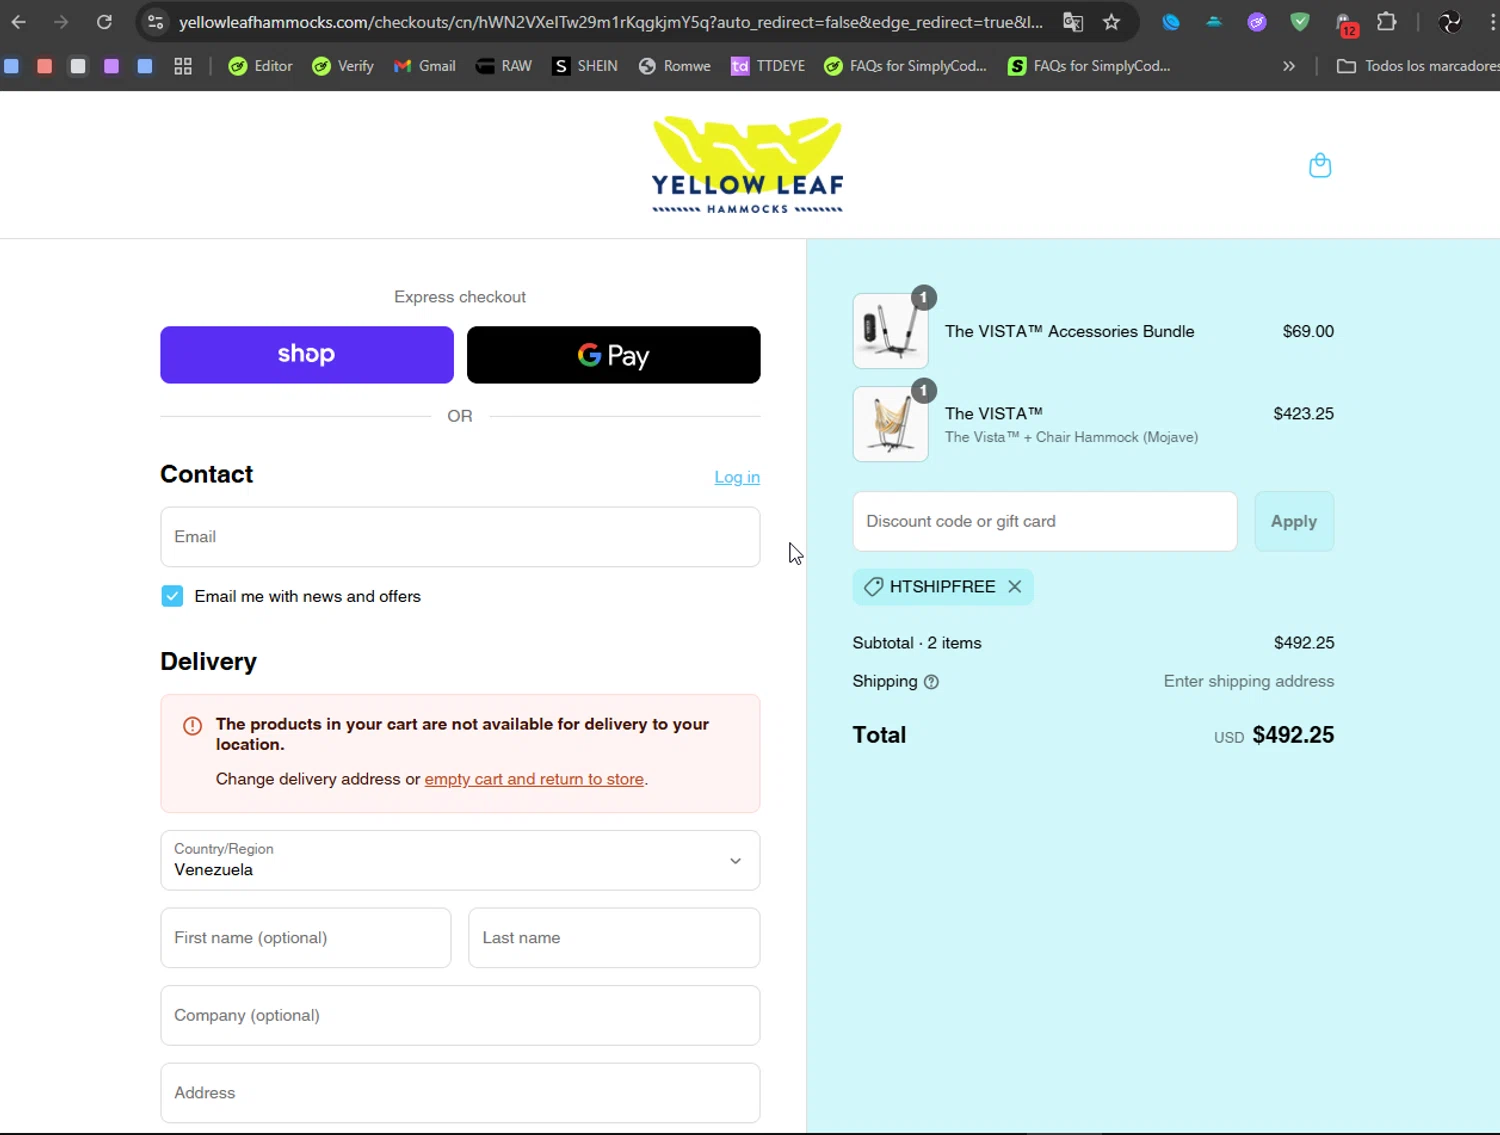Viewport: 1500px width, 1135px height.
Task: Click the Yellow Leaf Hammocks logo
Action: 747,165
